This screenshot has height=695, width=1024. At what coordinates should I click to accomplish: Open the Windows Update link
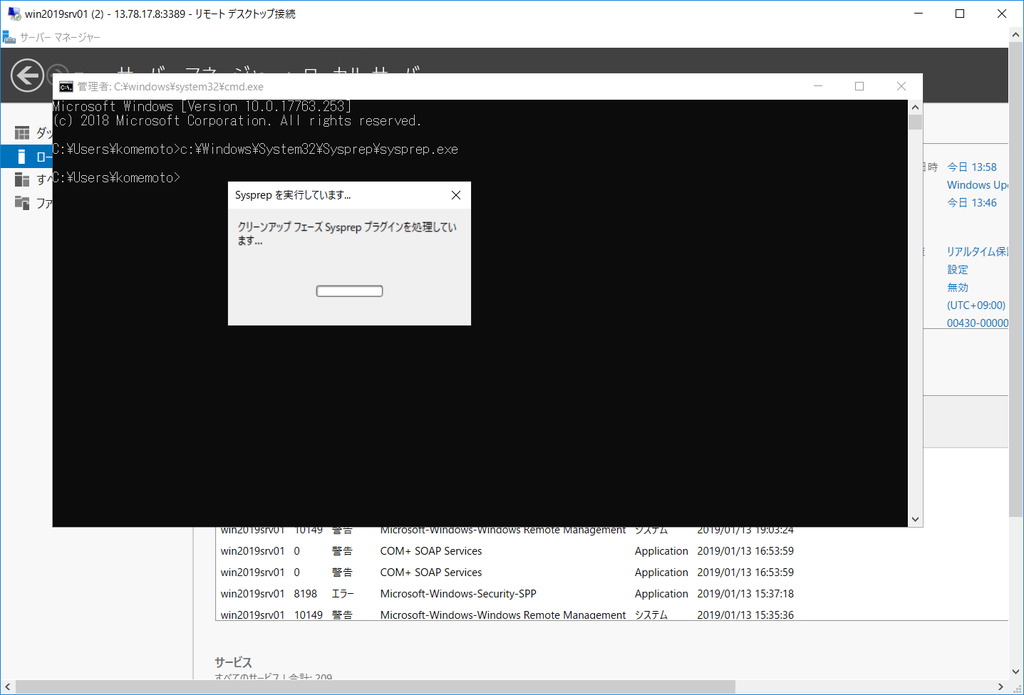pos(978,186)
